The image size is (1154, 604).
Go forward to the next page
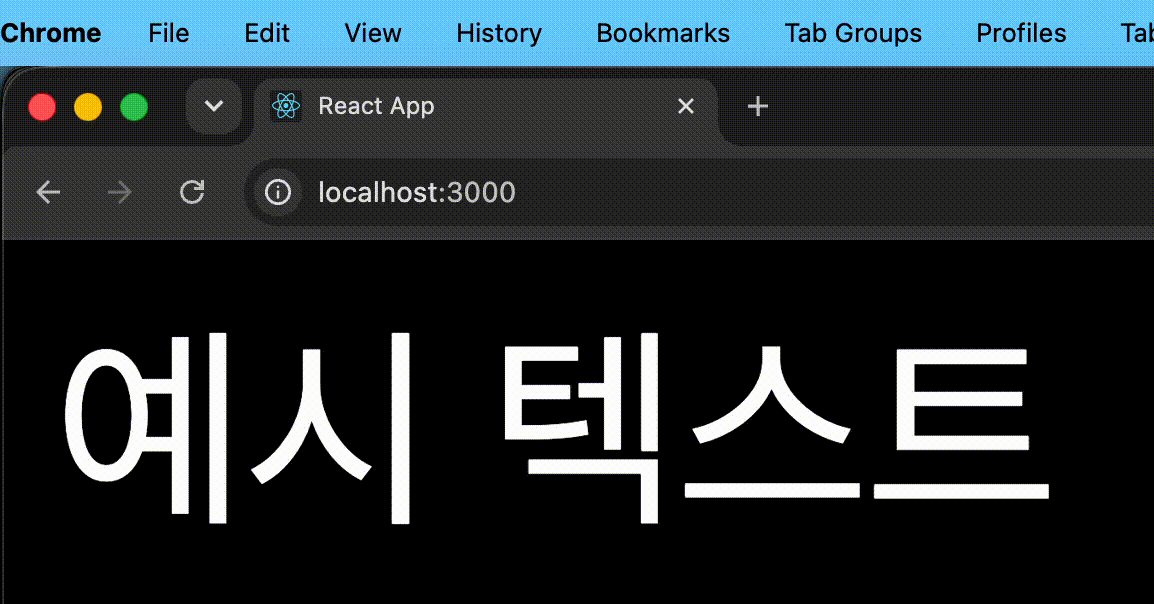(119, 193)
